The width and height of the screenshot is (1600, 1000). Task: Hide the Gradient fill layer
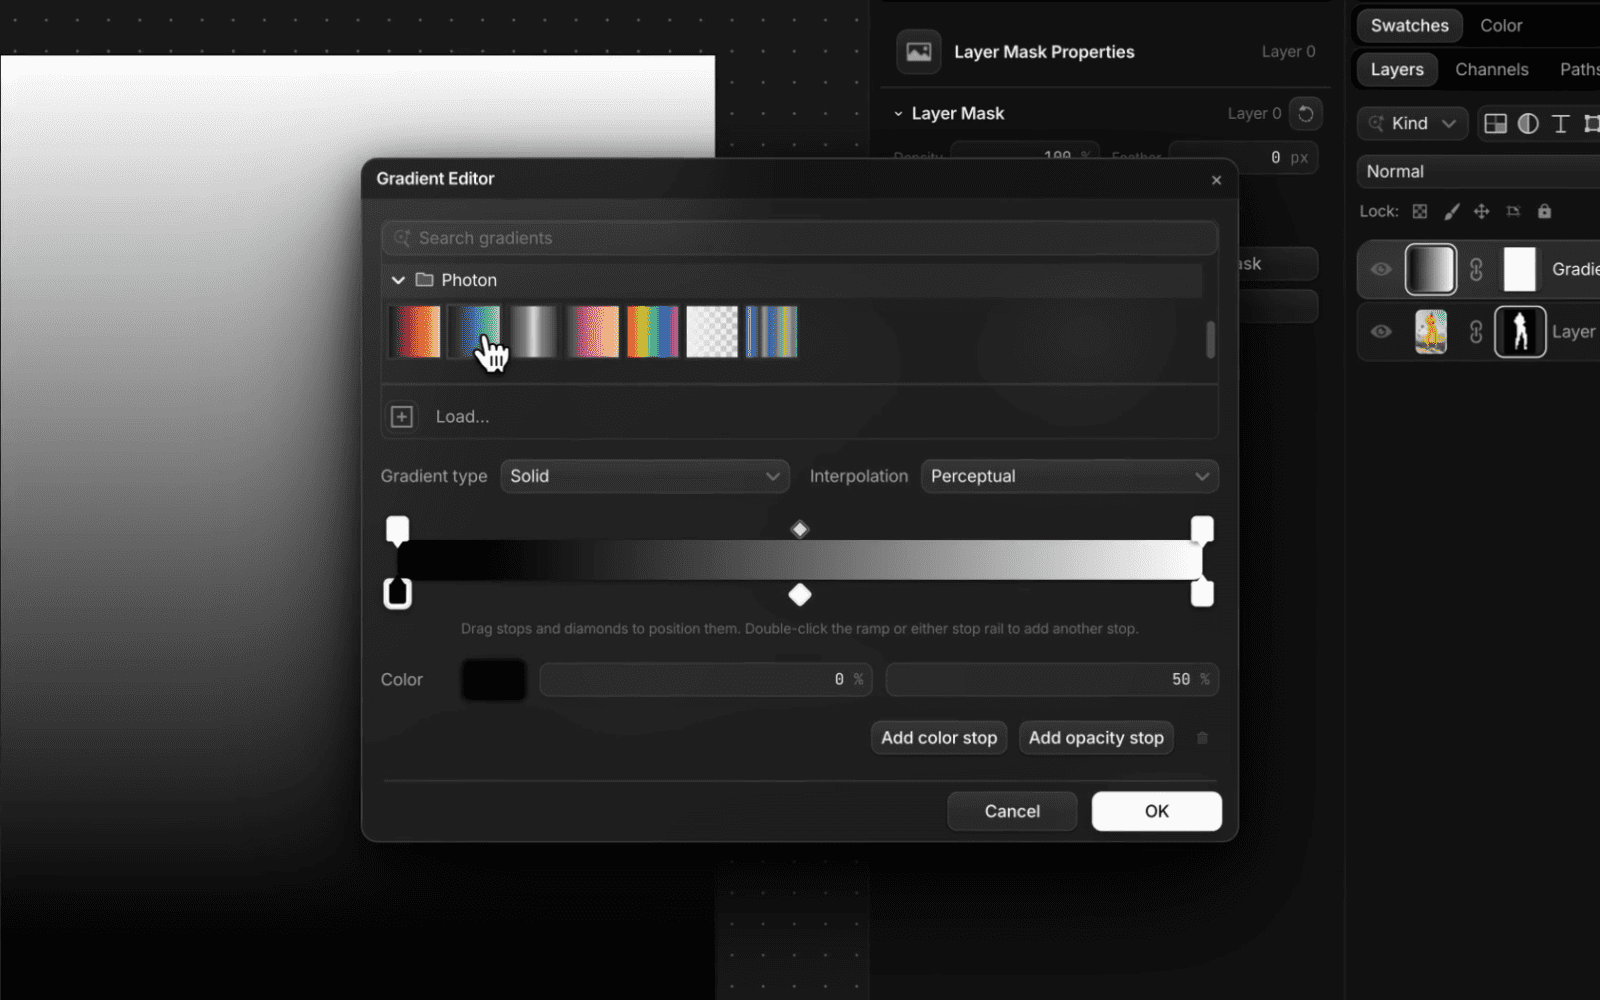[x=1381, y=269]
